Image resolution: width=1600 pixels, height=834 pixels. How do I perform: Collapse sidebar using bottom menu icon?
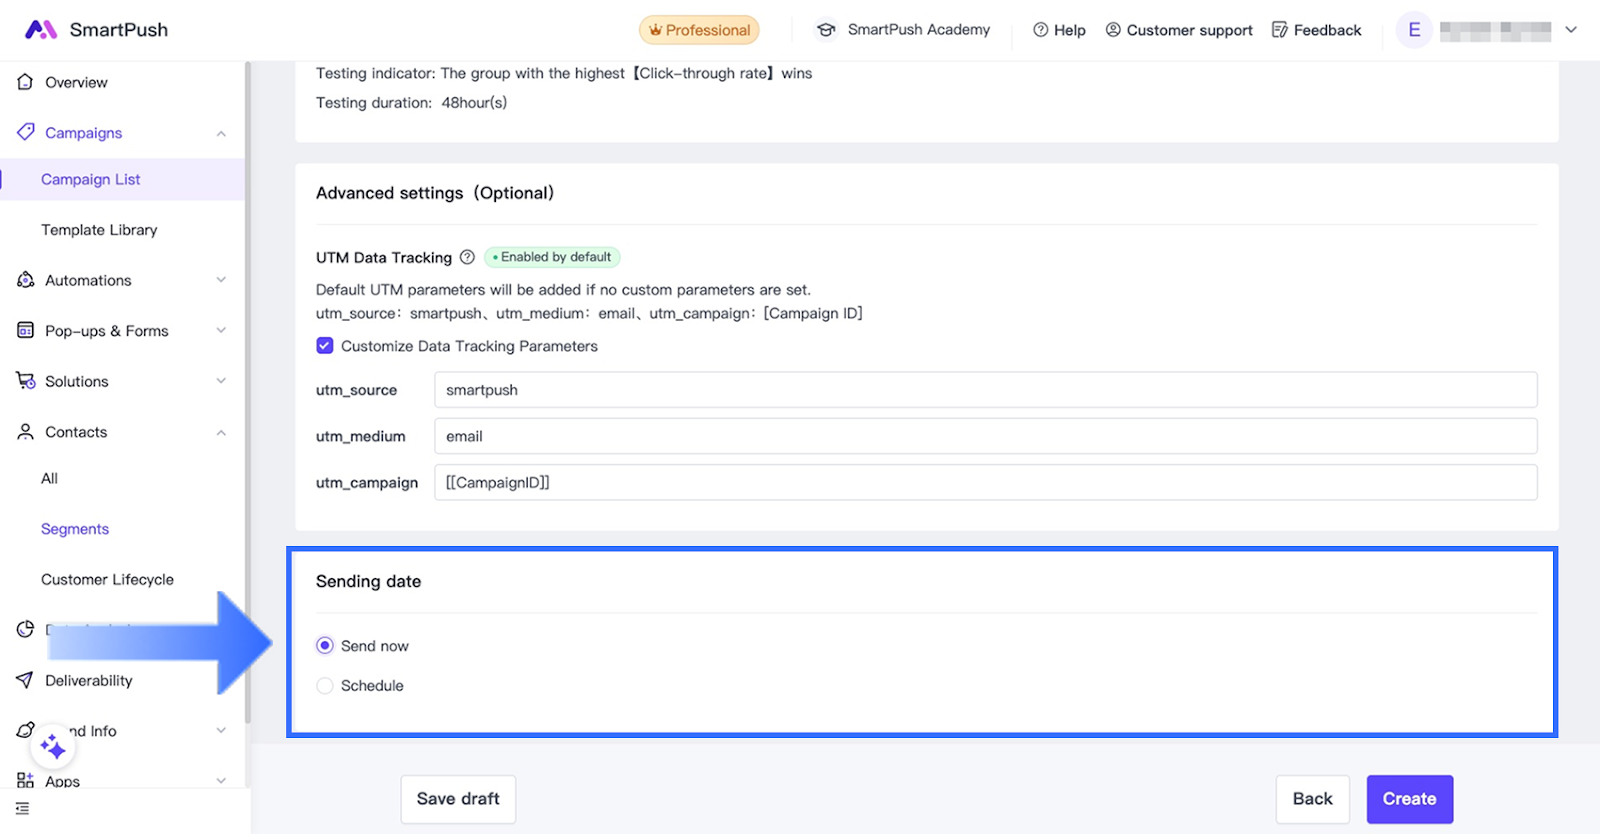pyautogui.click(x=23, y=808)
